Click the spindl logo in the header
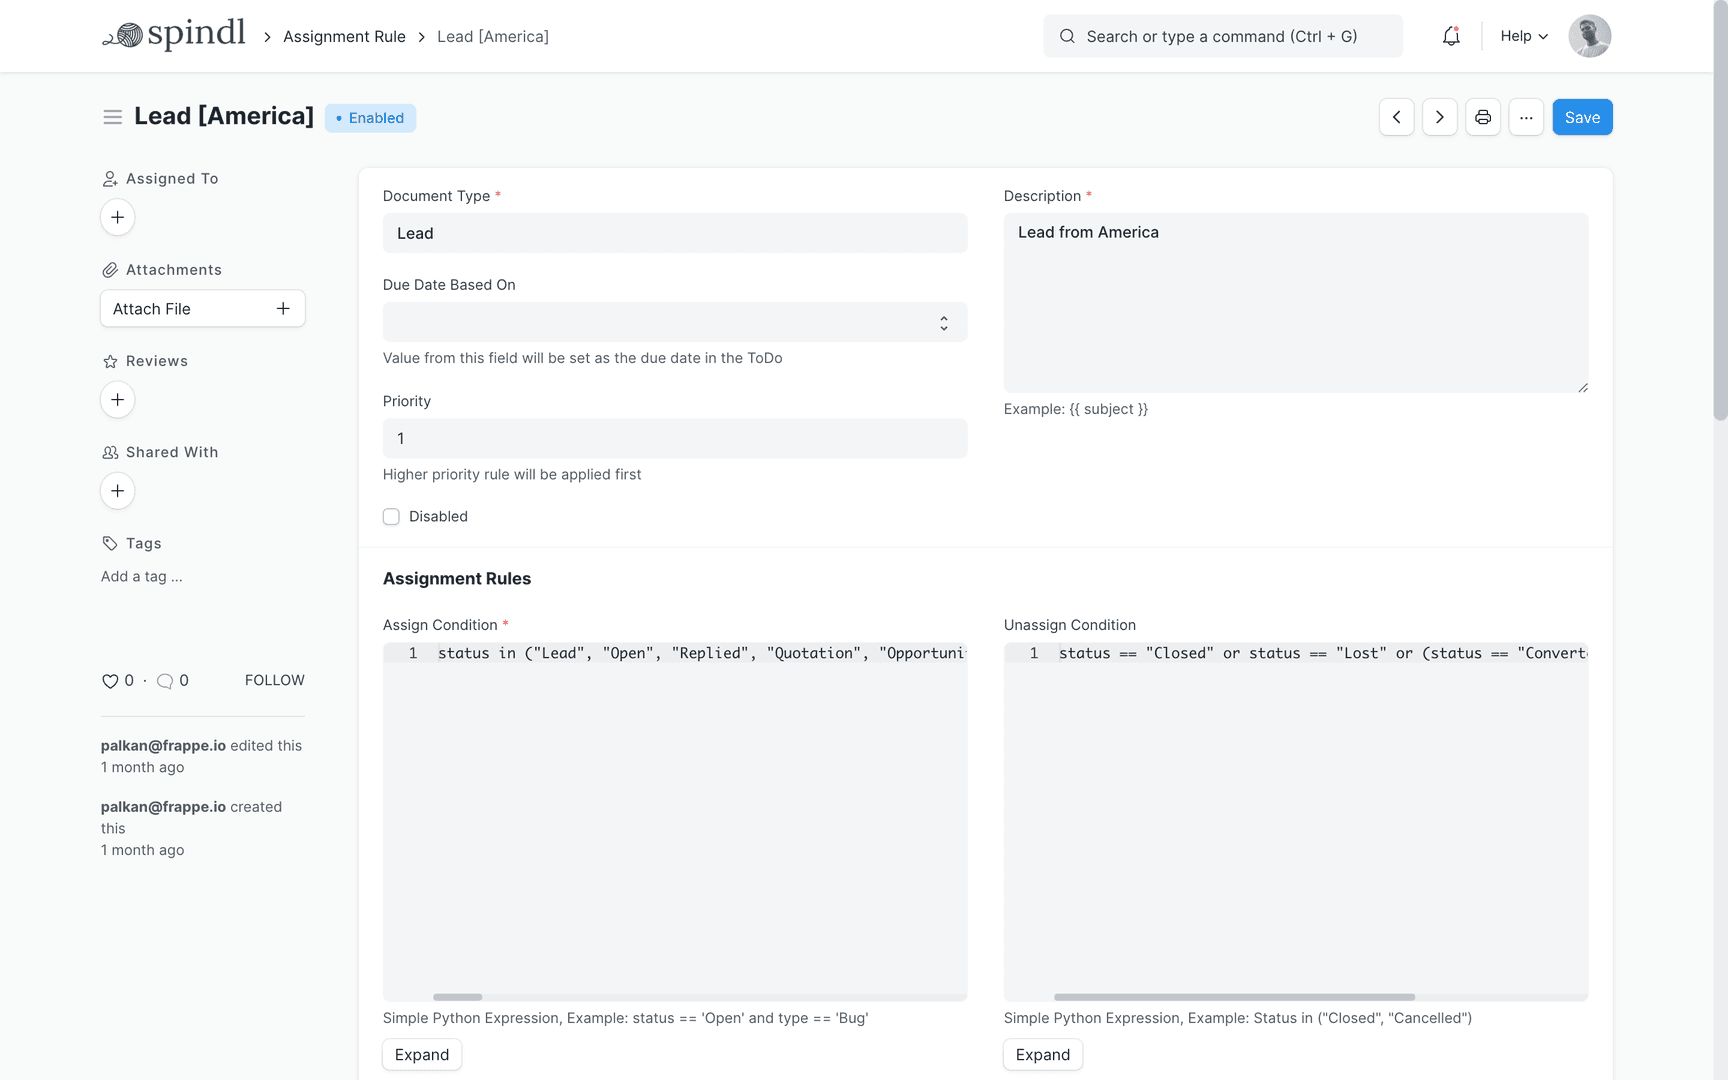The width and height of the screenshot is (1728, 1080). point(174,33)
